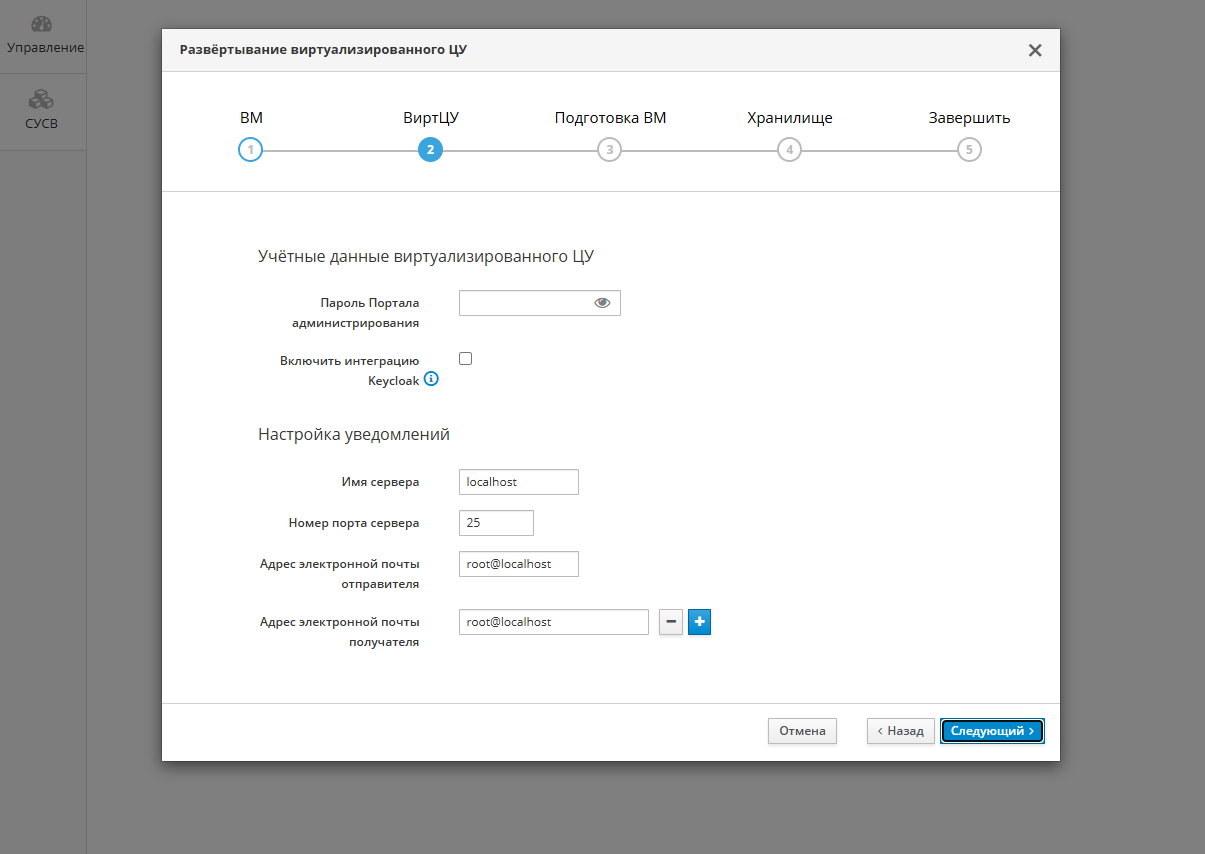Click the Имя сервера input field
1205x854 pixels.
point(518,482)
